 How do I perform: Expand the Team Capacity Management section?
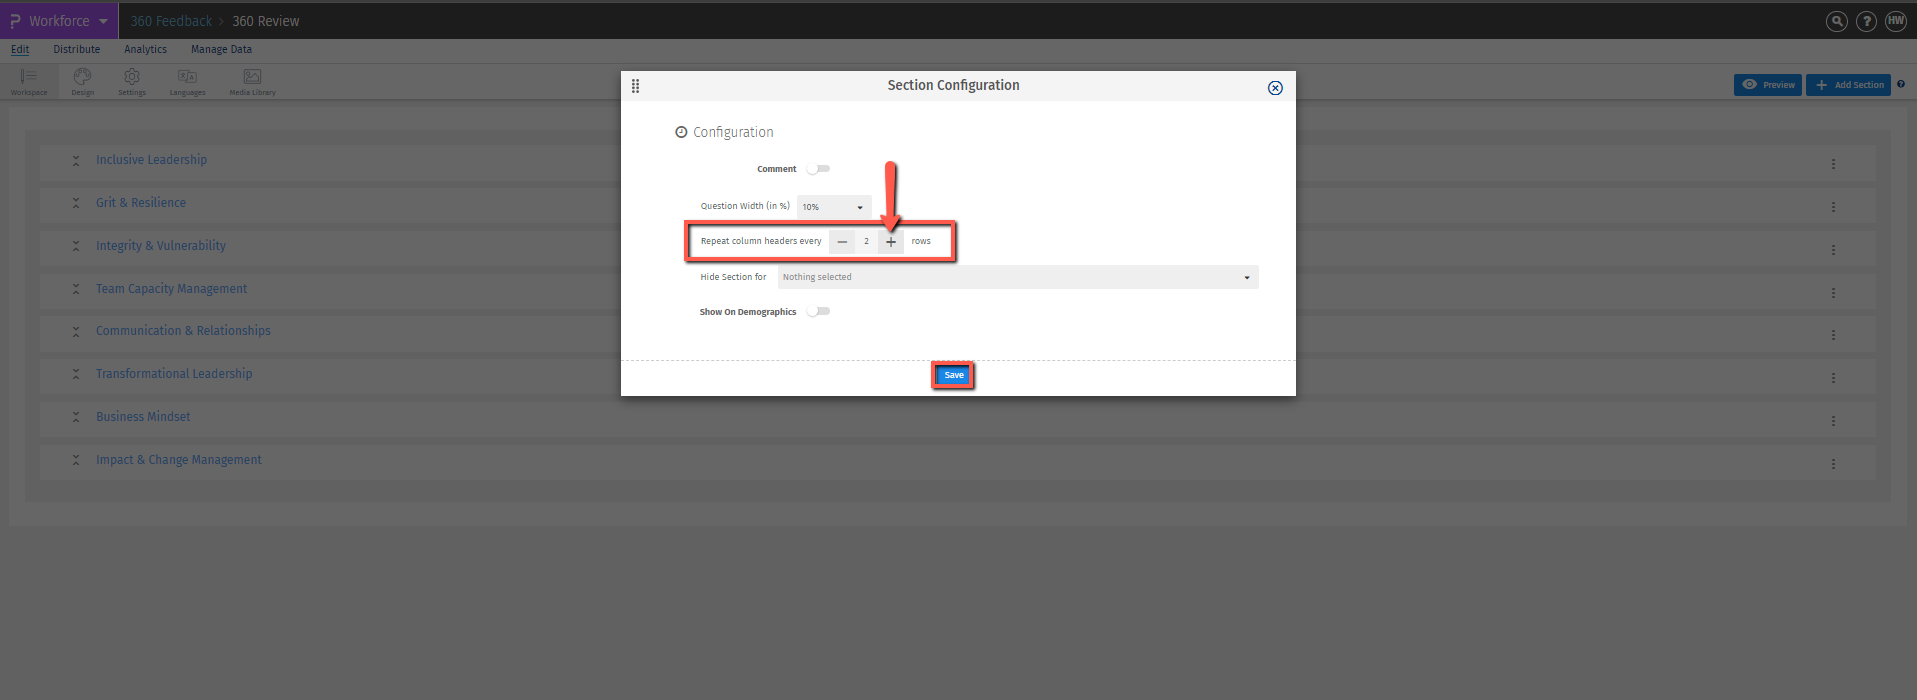pyautogui.click(x=76, y=289)
